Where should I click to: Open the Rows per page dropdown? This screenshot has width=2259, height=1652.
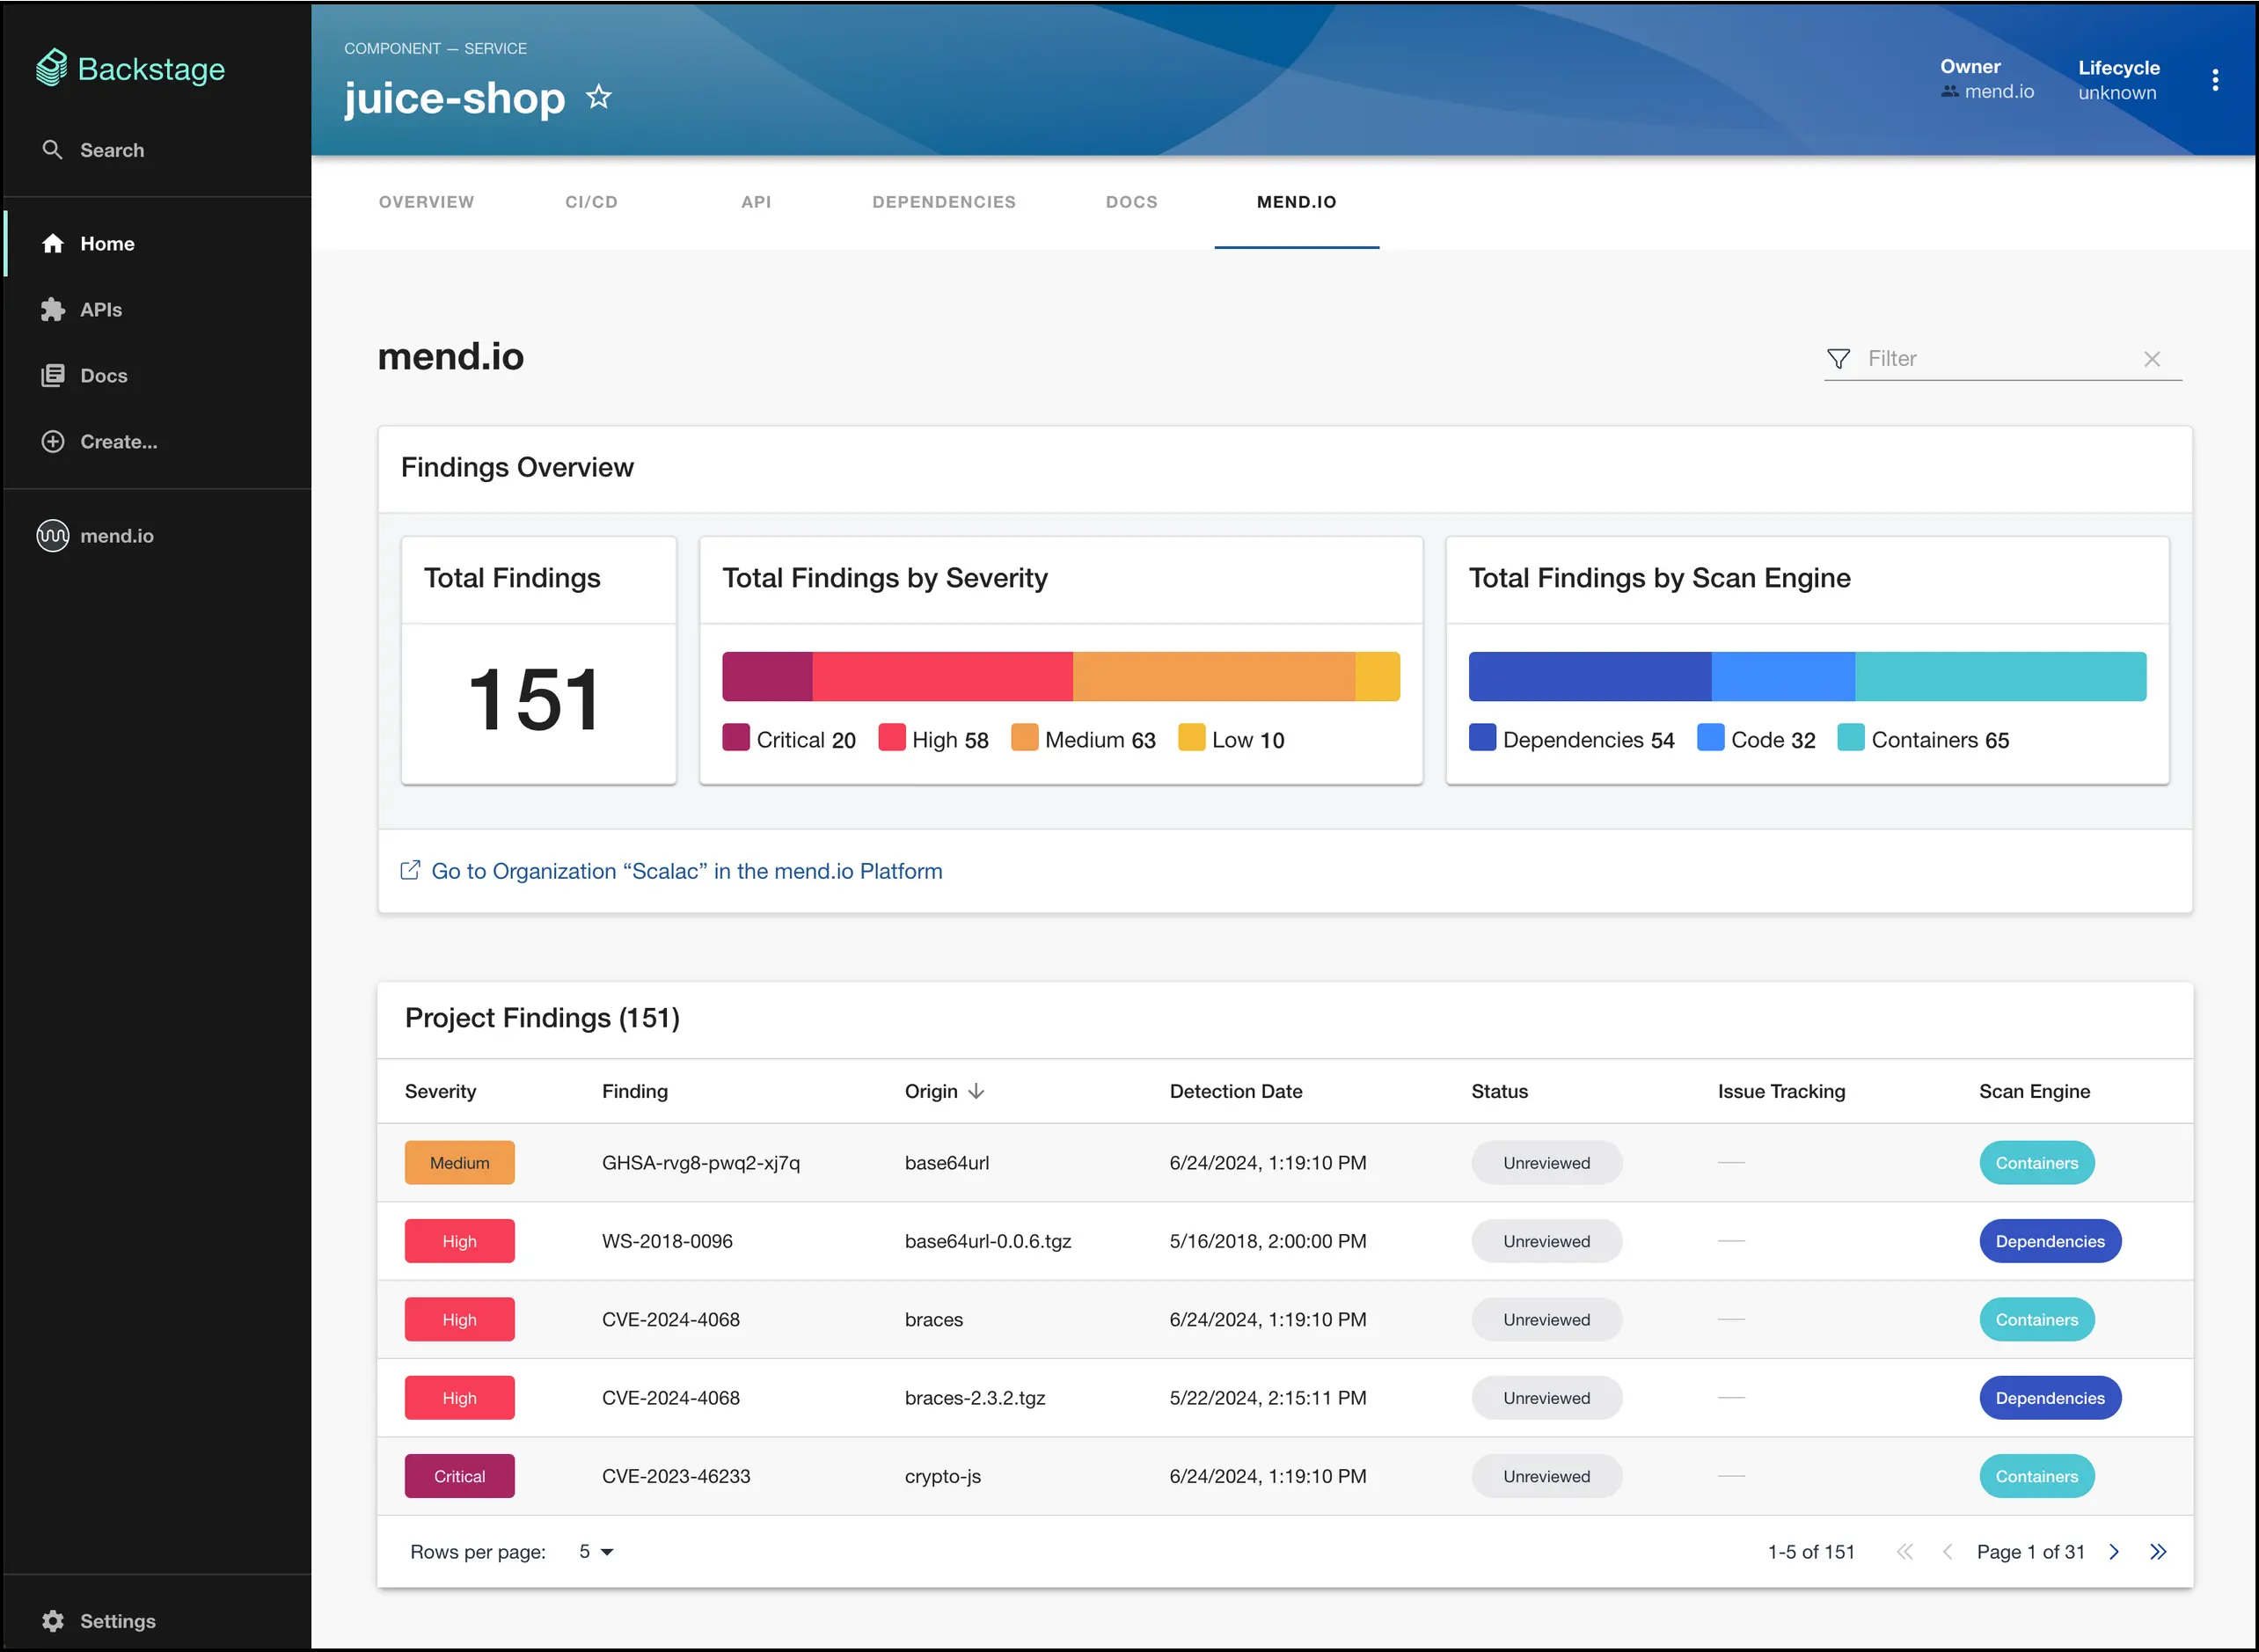pyautogui.click(x=596, y=1552)
